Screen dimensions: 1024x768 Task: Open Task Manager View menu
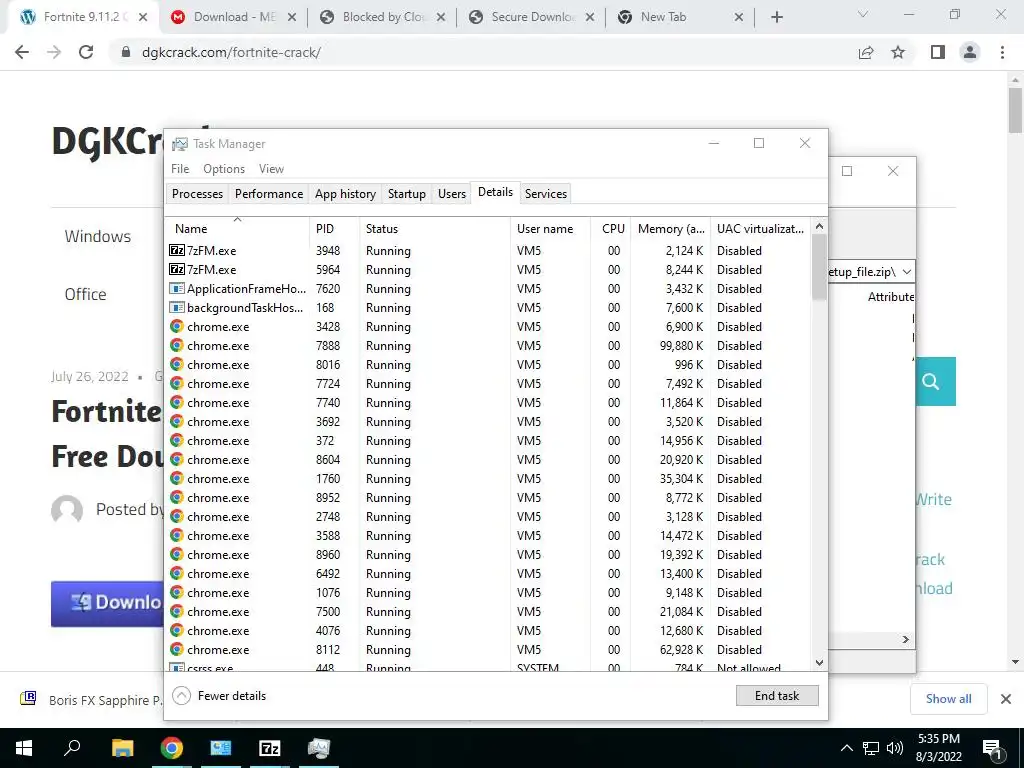pos(271,168)
